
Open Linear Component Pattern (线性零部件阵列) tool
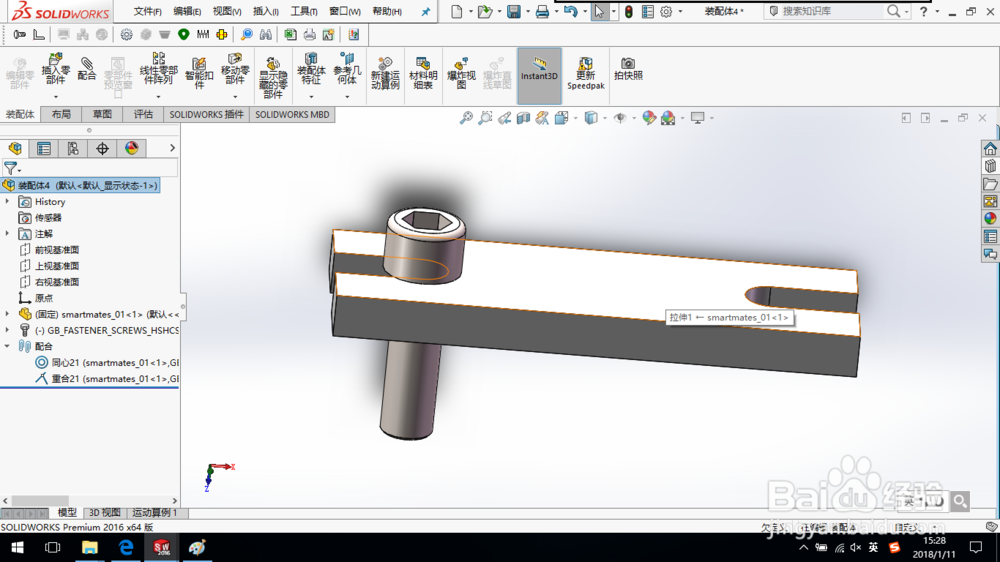pos(158,69)
